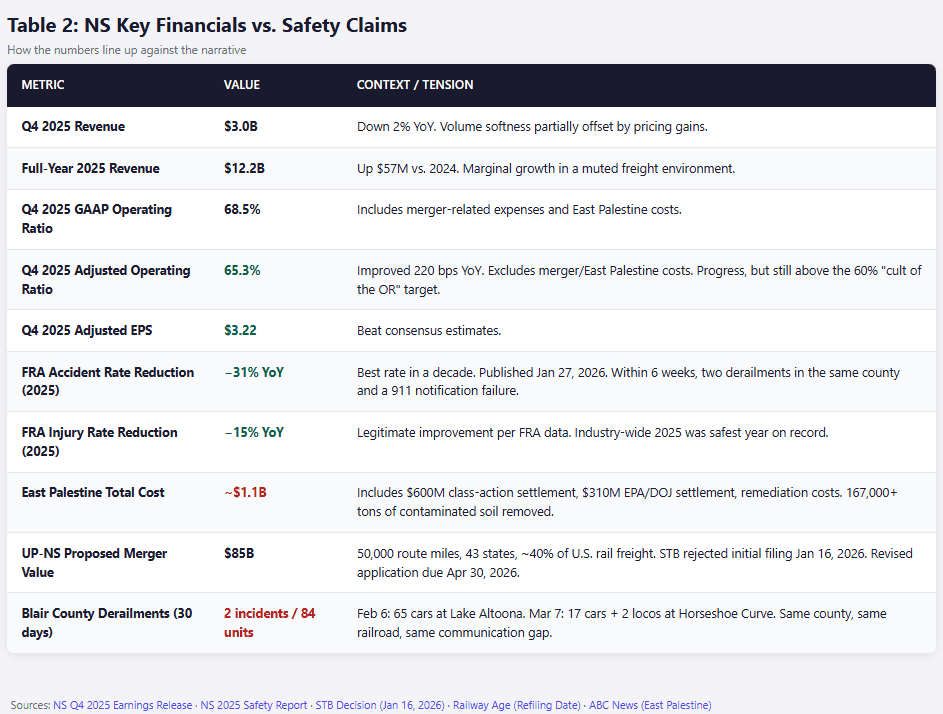943x714 pixels.
Task: Select the −31% YoY accident rate value
Action: pyautogui.click(x=254, y=372)
